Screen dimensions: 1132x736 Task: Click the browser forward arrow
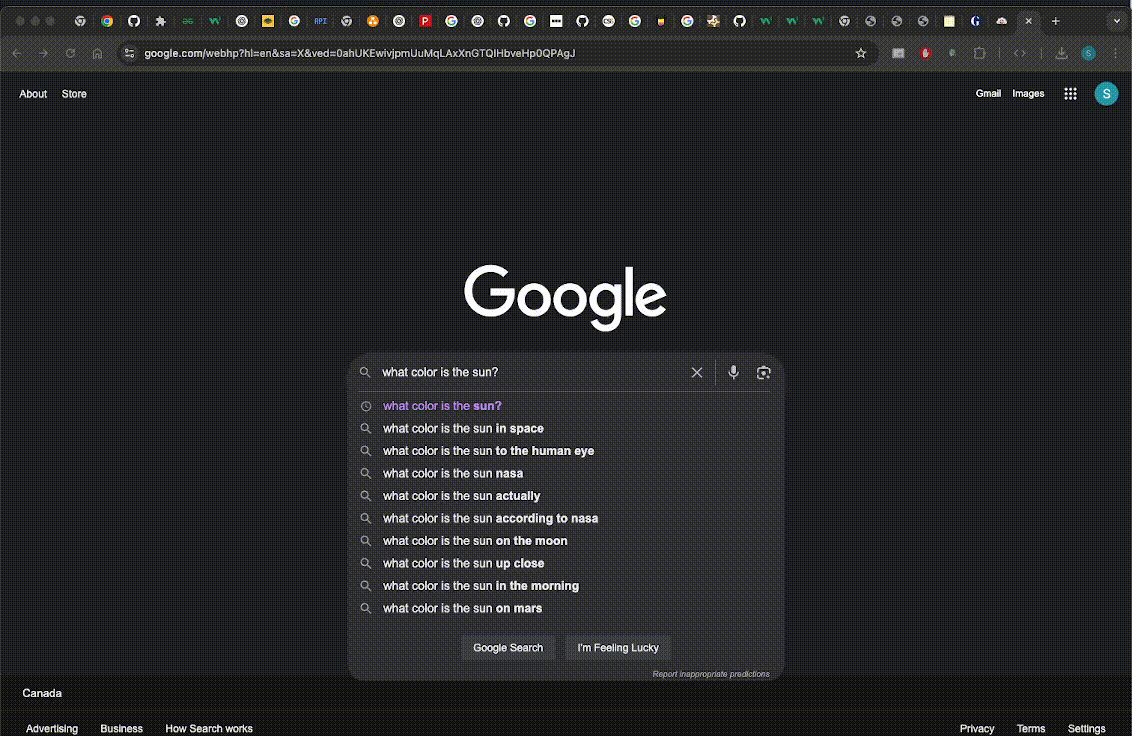tap(43, 53)
